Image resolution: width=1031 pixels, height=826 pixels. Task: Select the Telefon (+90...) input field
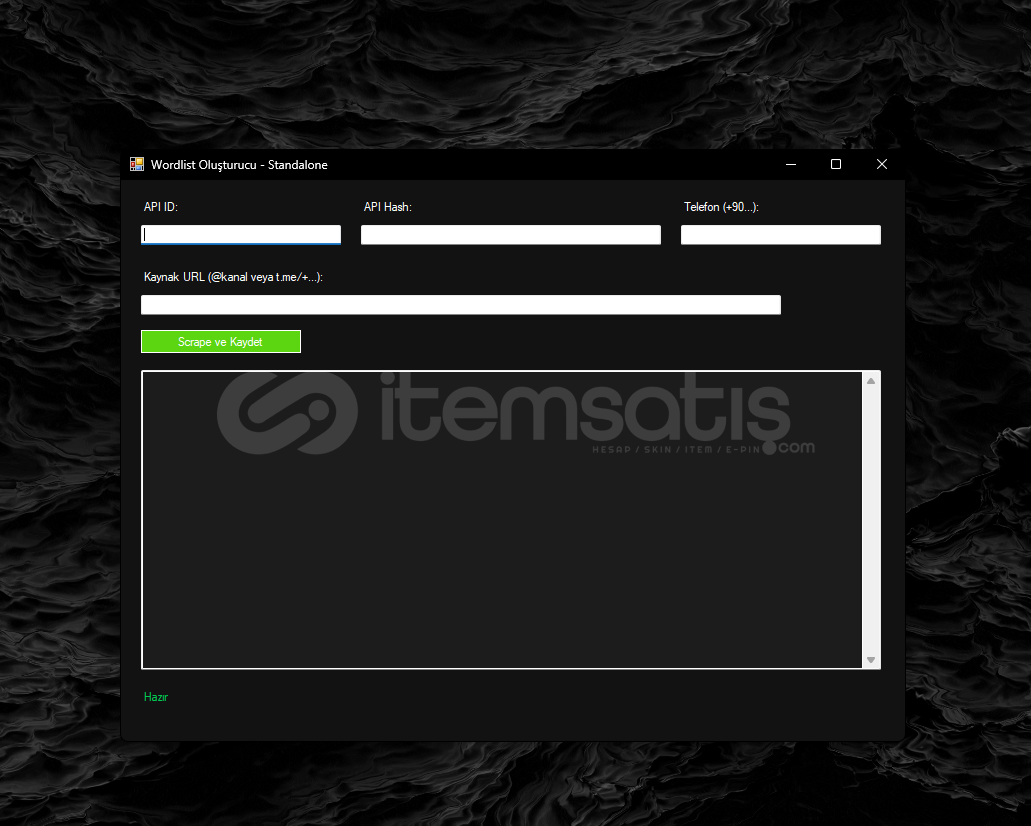(x=780, y=235)
